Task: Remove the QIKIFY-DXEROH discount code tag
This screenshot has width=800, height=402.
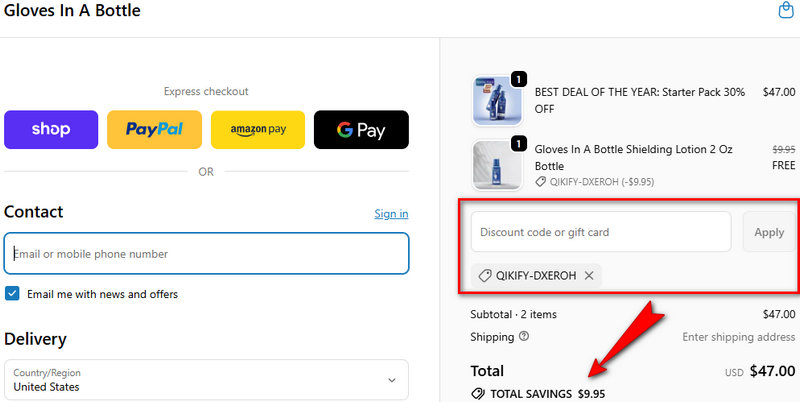Action: point(589,276)
